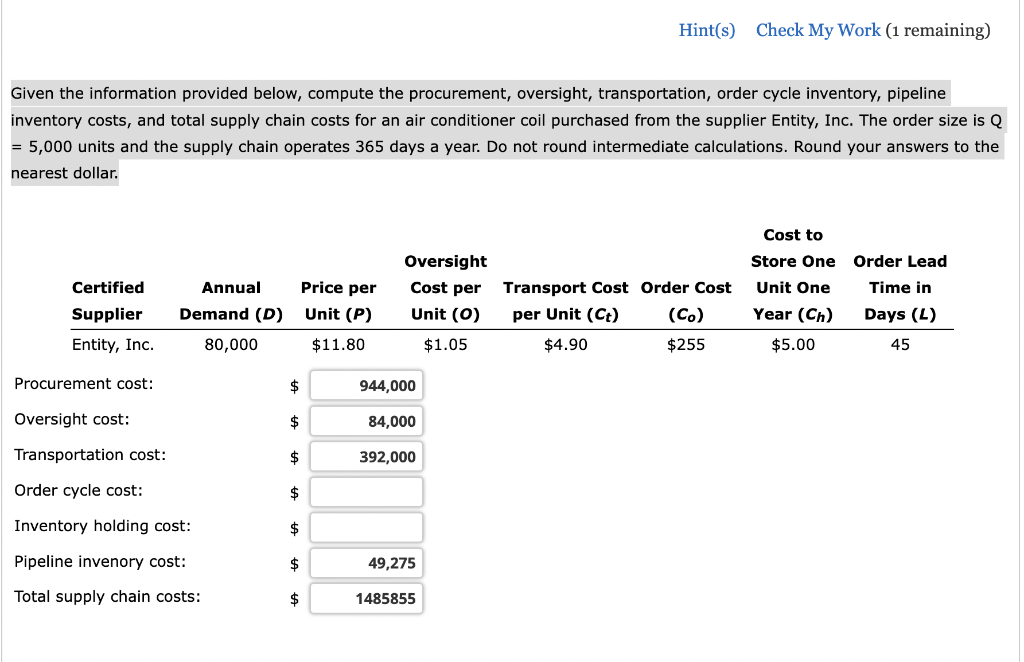Click the 'Entity, Inc.' supplier cell
1024x662 pixels.
point(113,345)
